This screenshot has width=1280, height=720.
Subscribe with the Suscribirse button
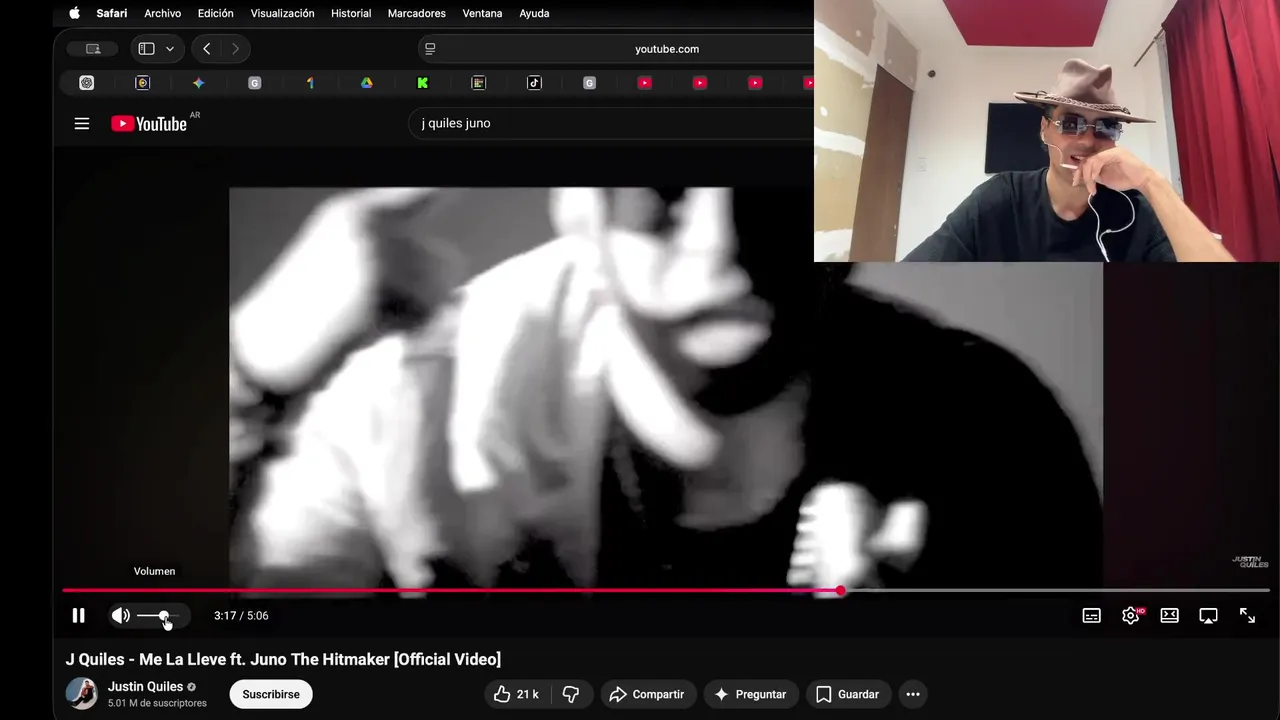click(271, 694)
